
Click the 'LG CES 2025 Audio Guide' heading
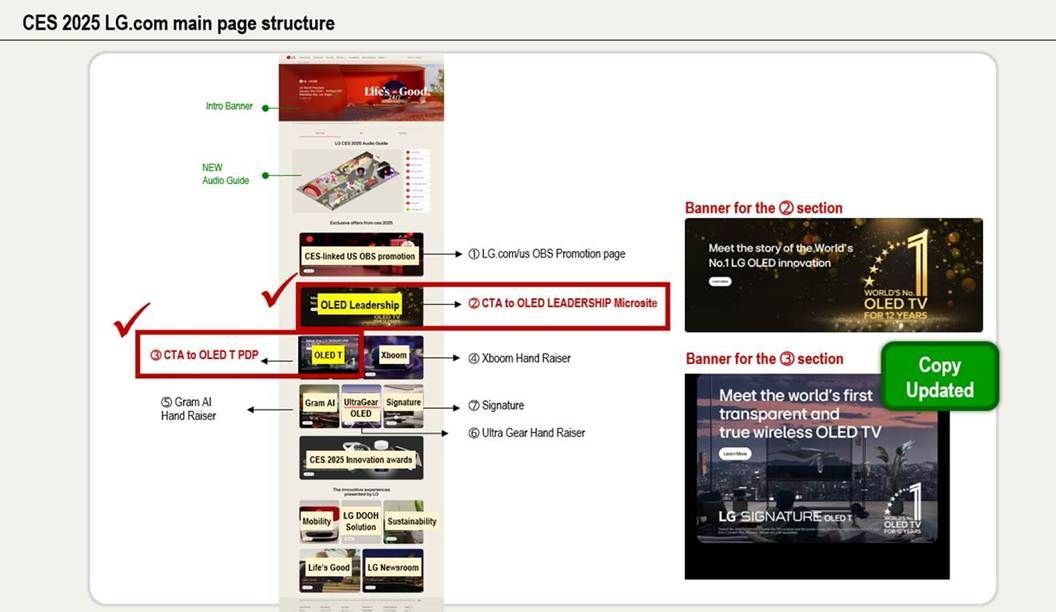pyautogui.click(x=361, y=143)
